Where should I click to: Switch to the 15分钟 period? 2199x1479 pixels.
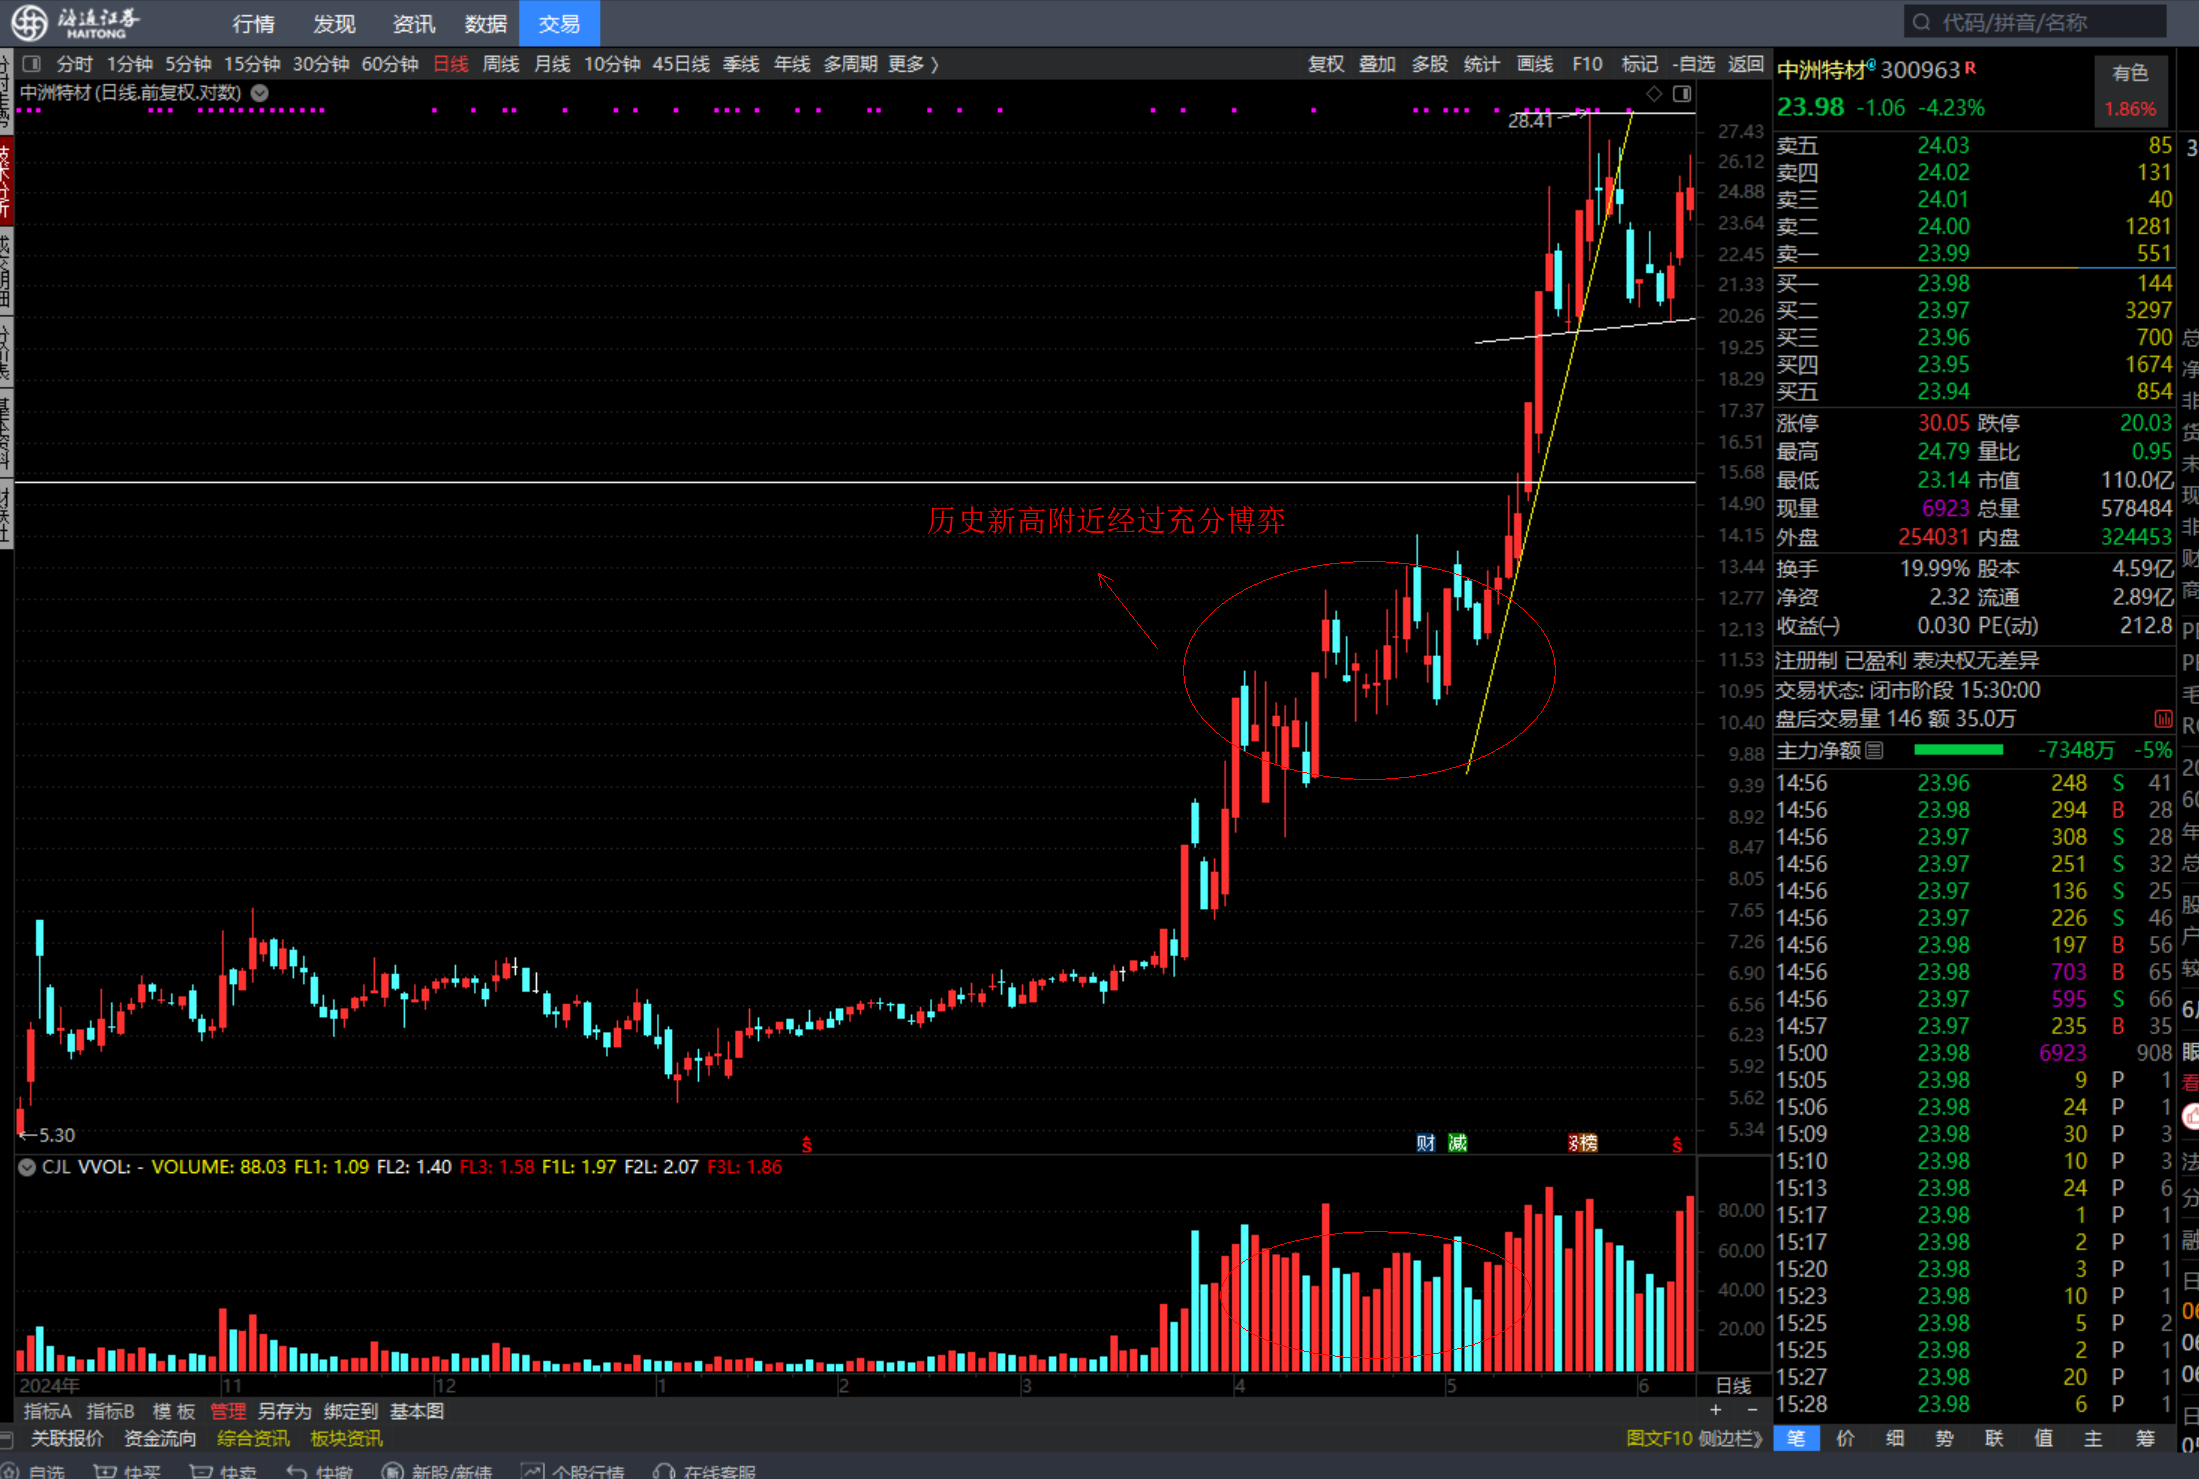pos(252,64)
